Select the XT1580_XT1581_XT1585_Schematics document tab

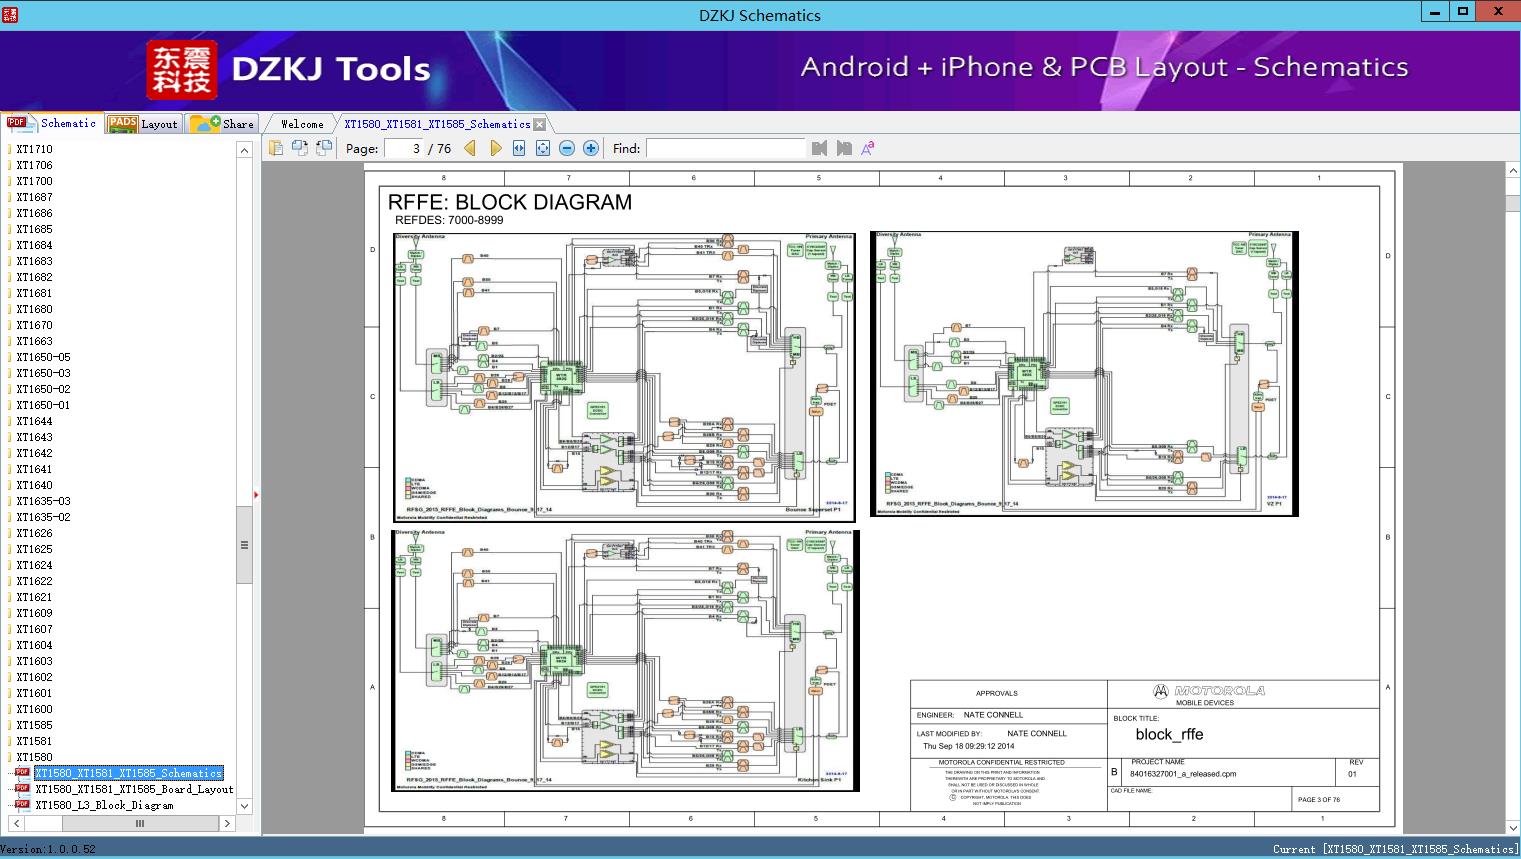[x=437, y=124]
